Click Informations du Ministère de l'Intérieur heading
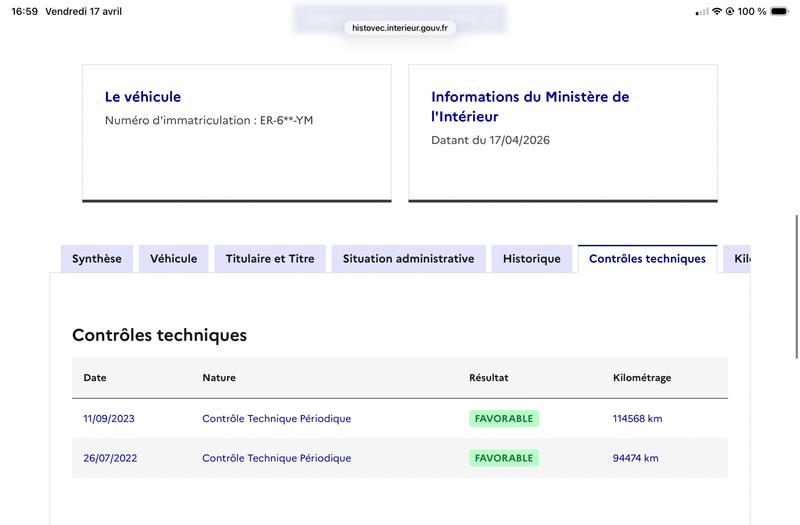800x525 pixels. pos(530,106)
